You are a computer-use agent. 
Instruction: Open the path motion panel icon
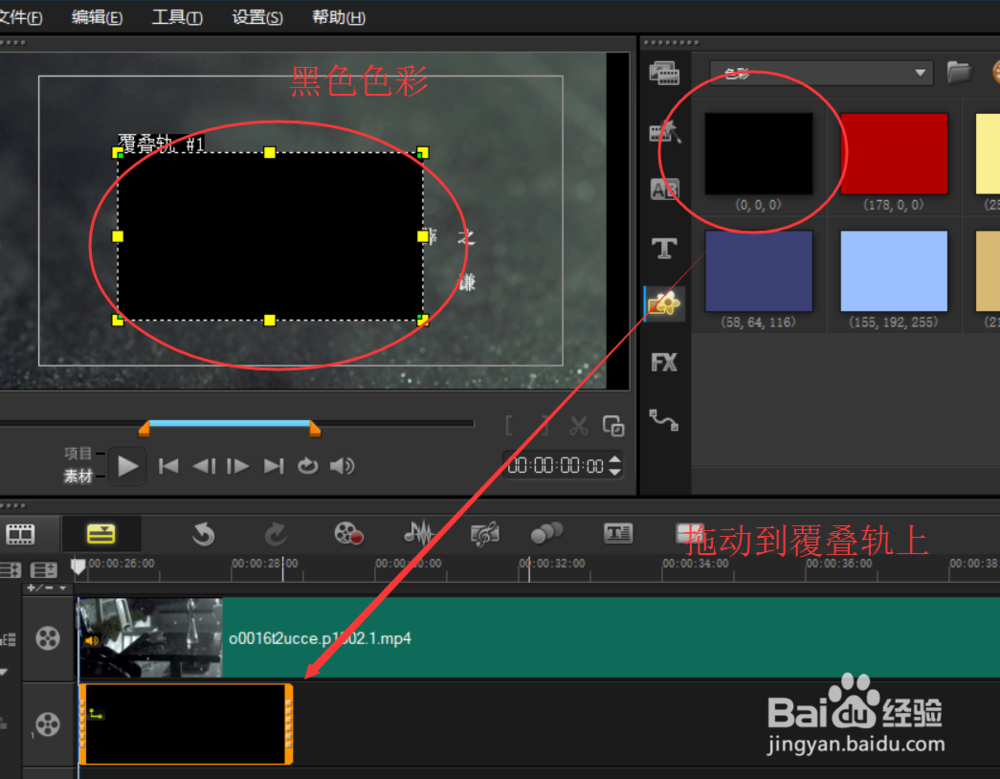664,420
